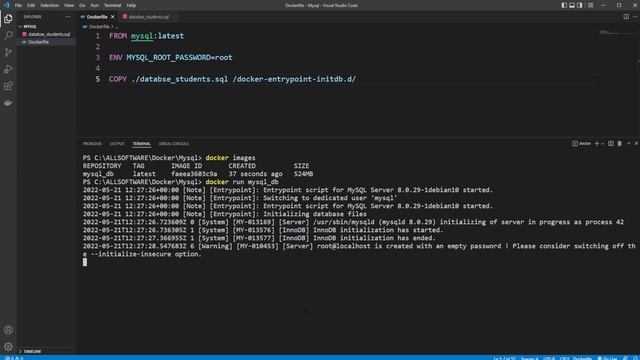This screenshot has height=360, width=640.
Task: Open the Docker view in activity bar
Action: click(8, 103)
